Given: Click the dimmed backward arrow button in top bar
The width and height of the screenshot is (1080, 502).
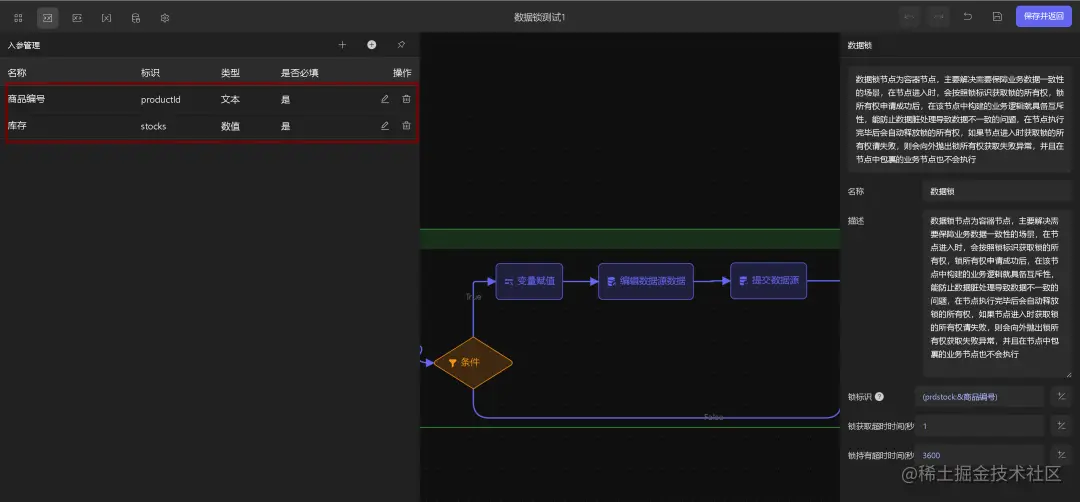Looking at the screenshot, I should tap(909, 17).
